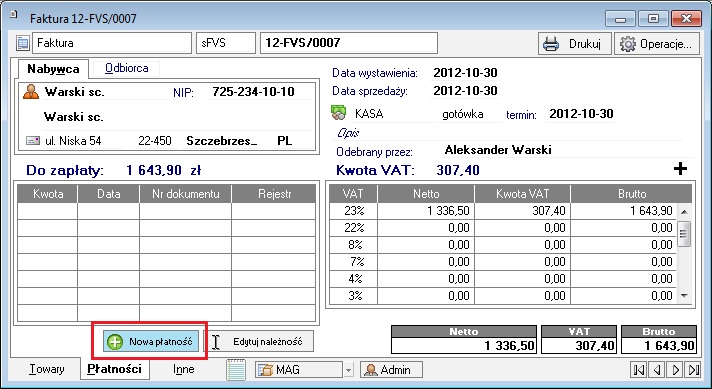This screenshot has width=712, height=389.
Task: Go to the first record using navigation arrow
Action: click(639, 370)
